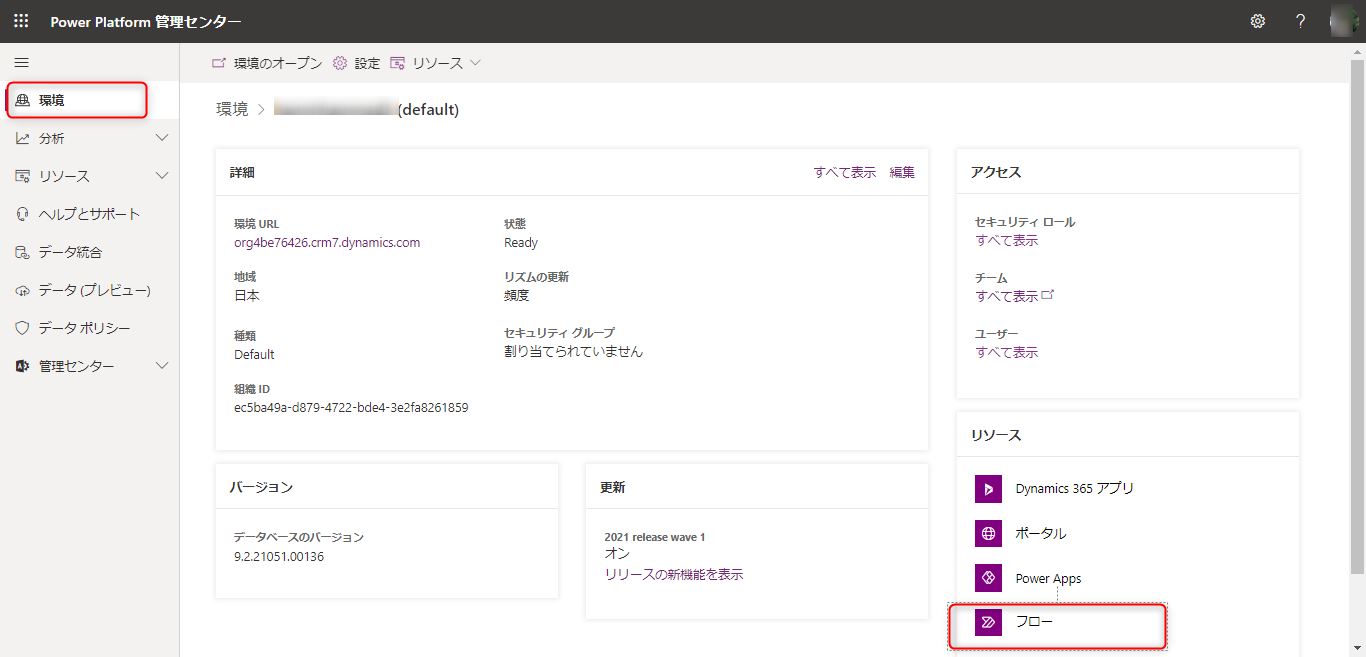1366x657 pixels.
Task: Click the 種類 value Default
Action: click(x=254, y=355)
